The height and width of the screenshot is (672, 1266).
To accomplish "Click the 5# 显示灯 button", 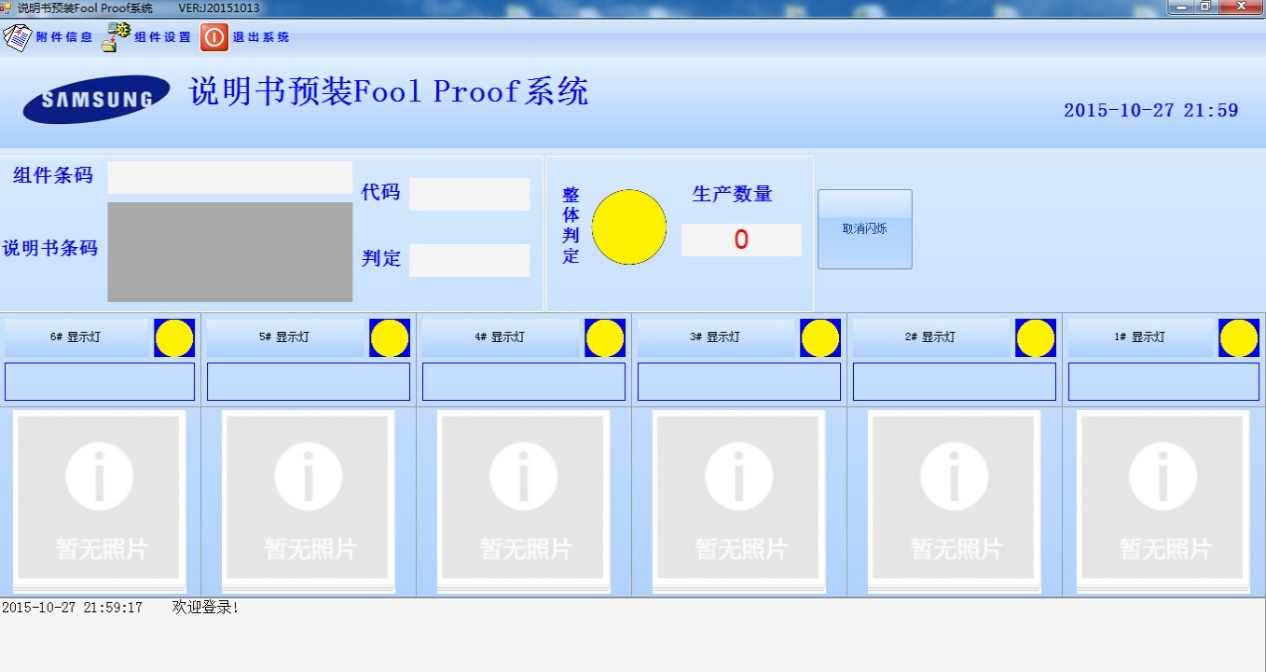I will pyautogui.click(x=285, y=338).
